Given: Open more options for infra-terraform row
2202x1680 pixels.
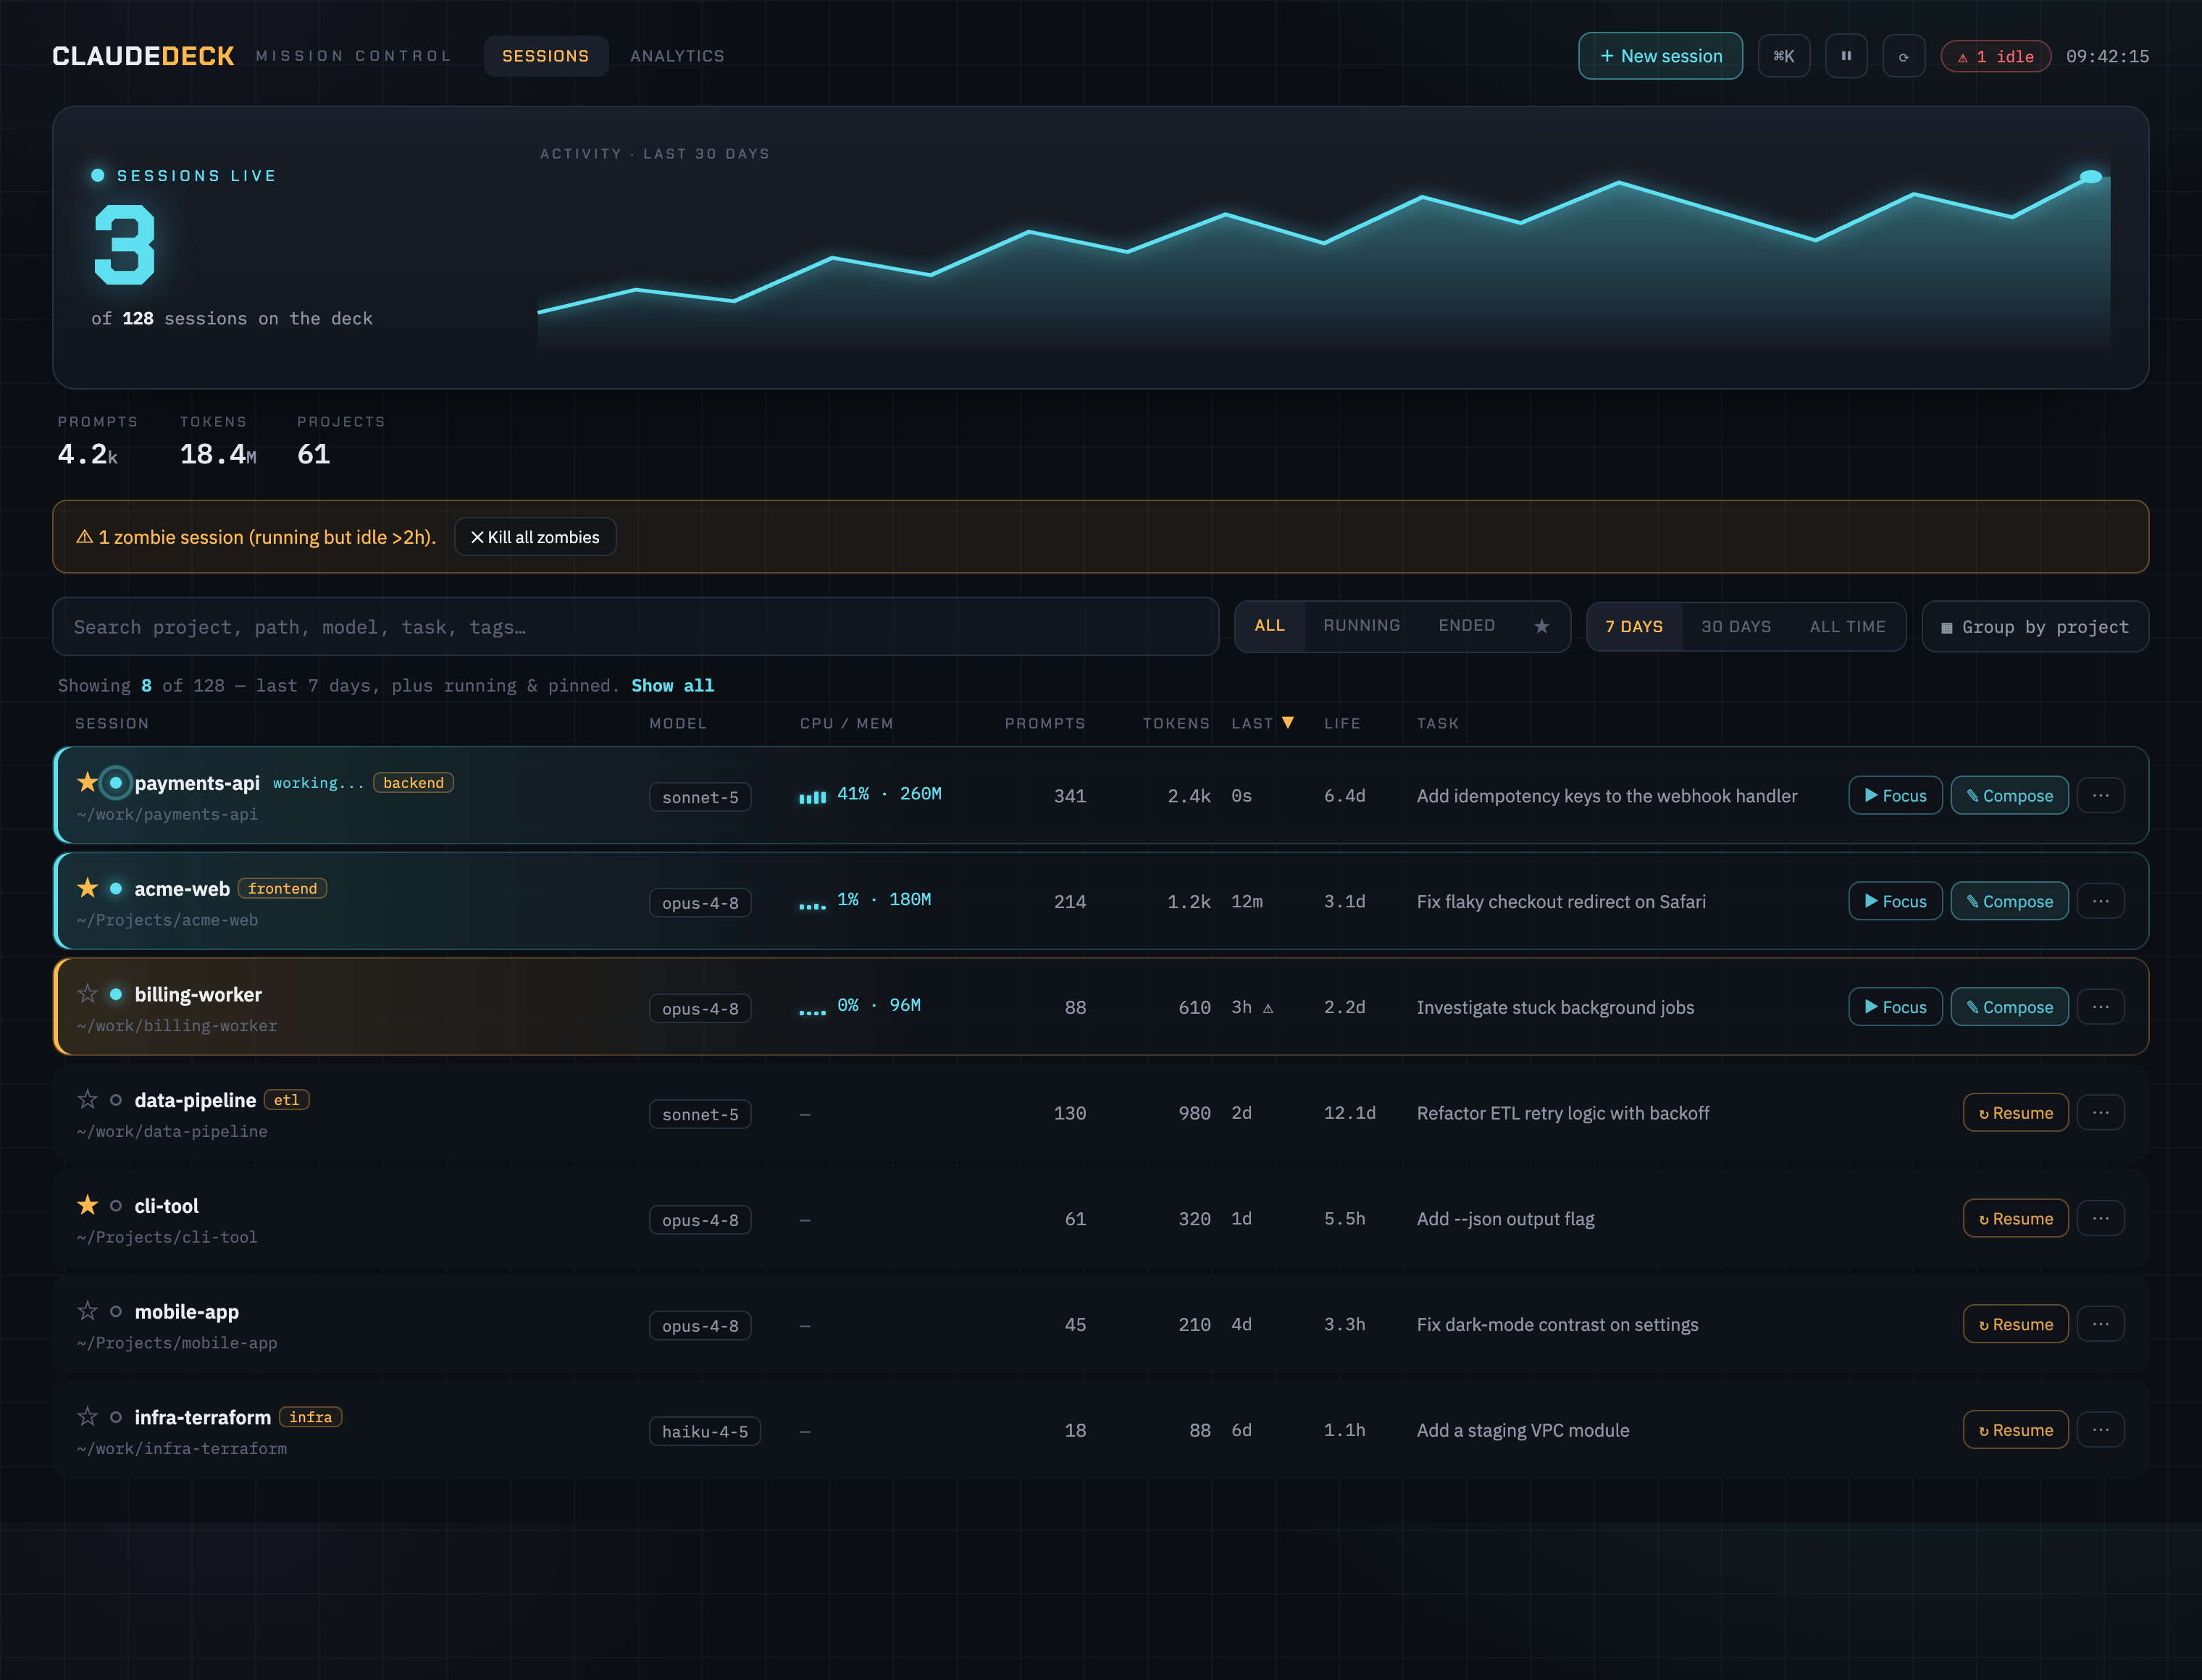Looking at the screenshot, I should click(2100, 1430).
